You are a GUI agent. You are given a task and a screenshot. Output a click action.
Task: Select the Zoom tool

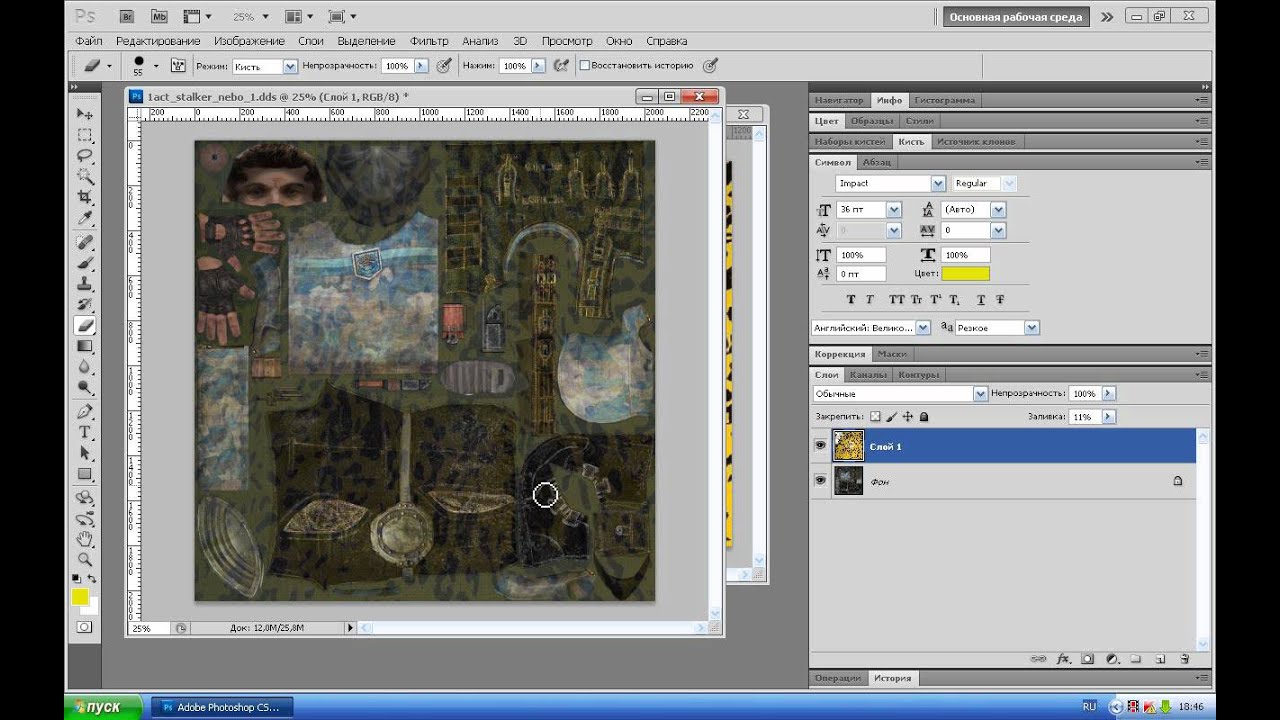85,560
